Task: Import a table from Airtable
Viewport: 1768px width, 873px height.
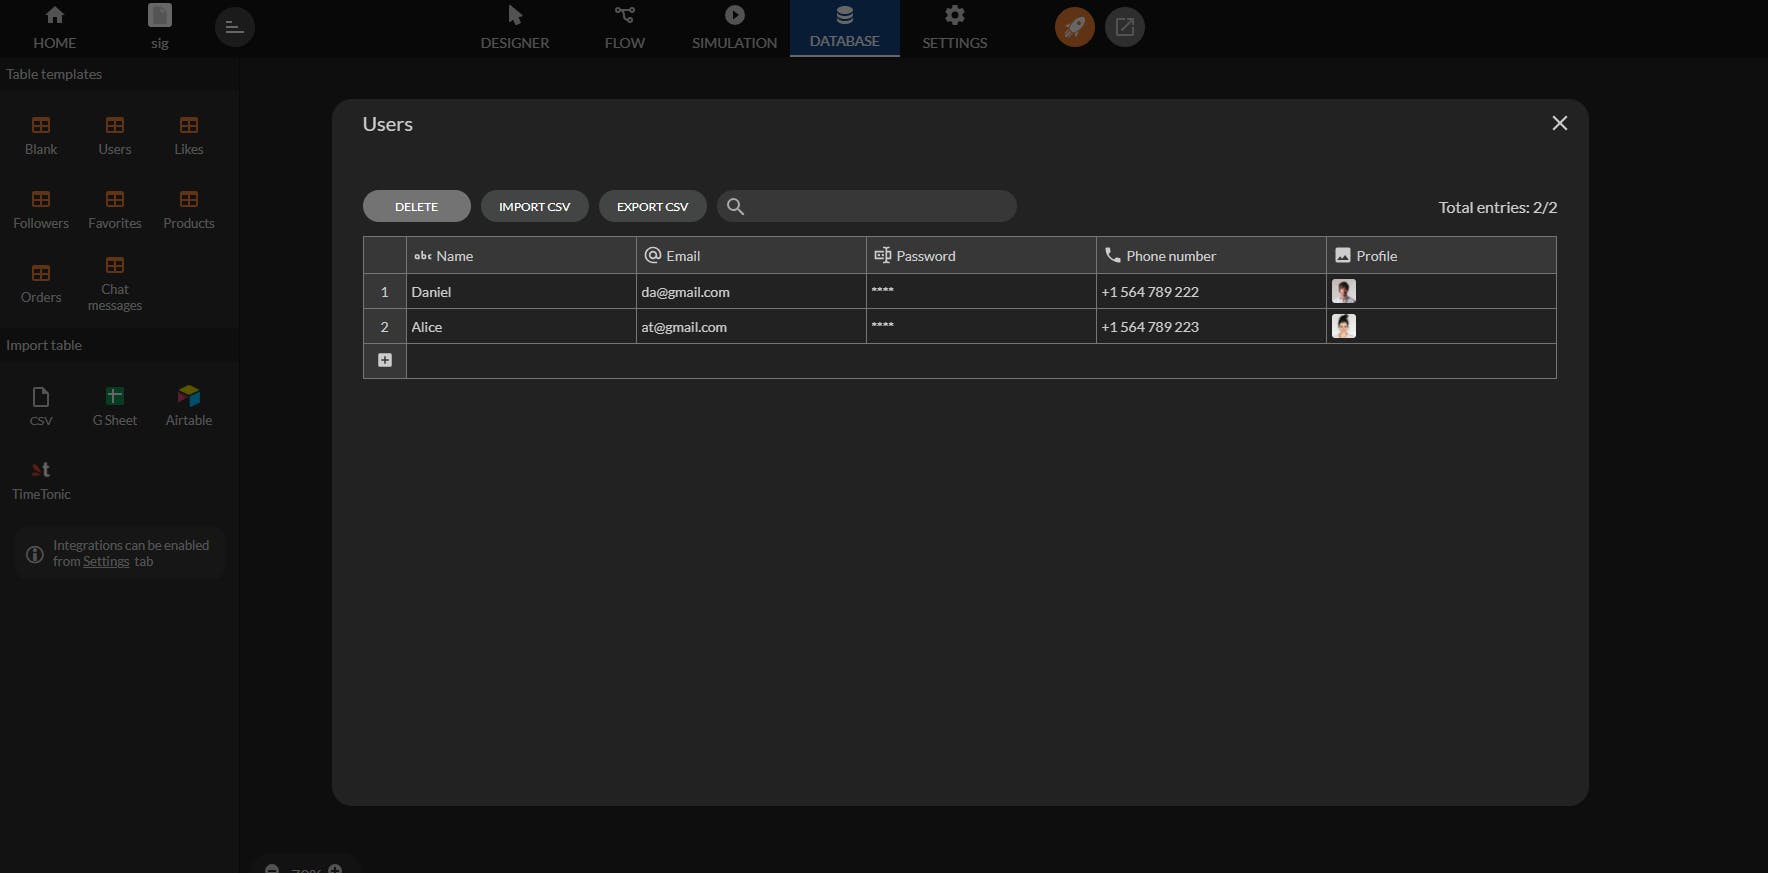Action: [189, 407]
